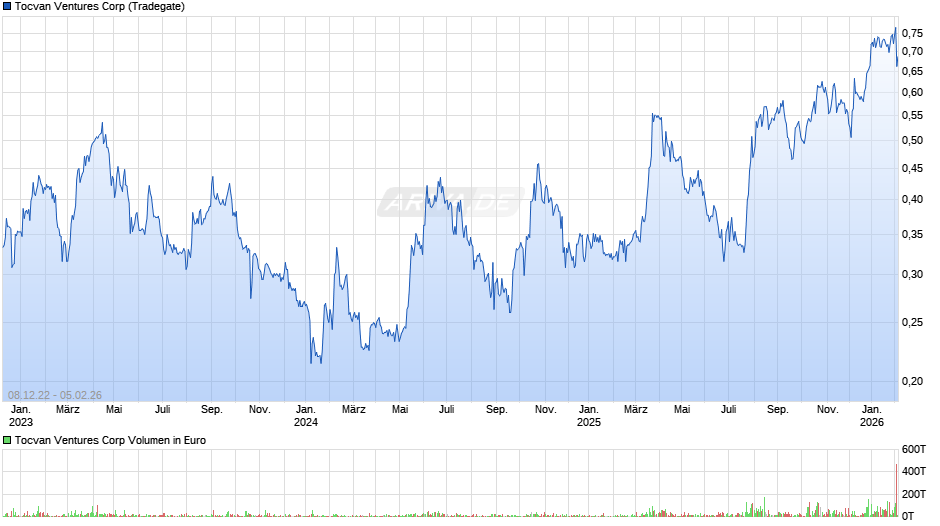Click the 0,50 price axis label
Viewport: 940px width, 526px height.
912,140
